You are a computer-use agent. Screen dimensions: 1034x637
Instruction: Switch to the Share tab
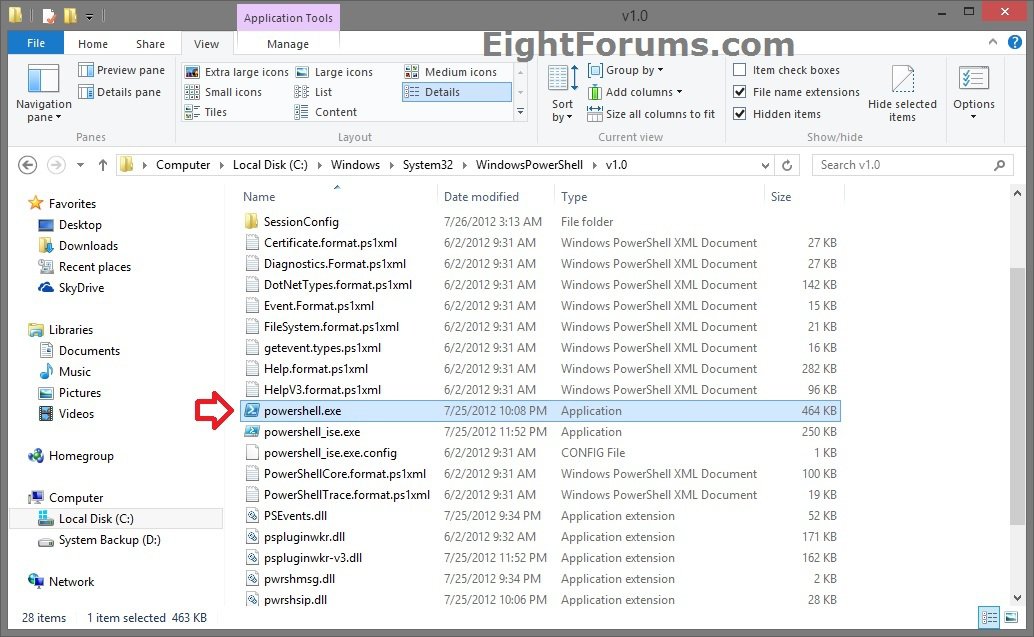coord(150,44)
